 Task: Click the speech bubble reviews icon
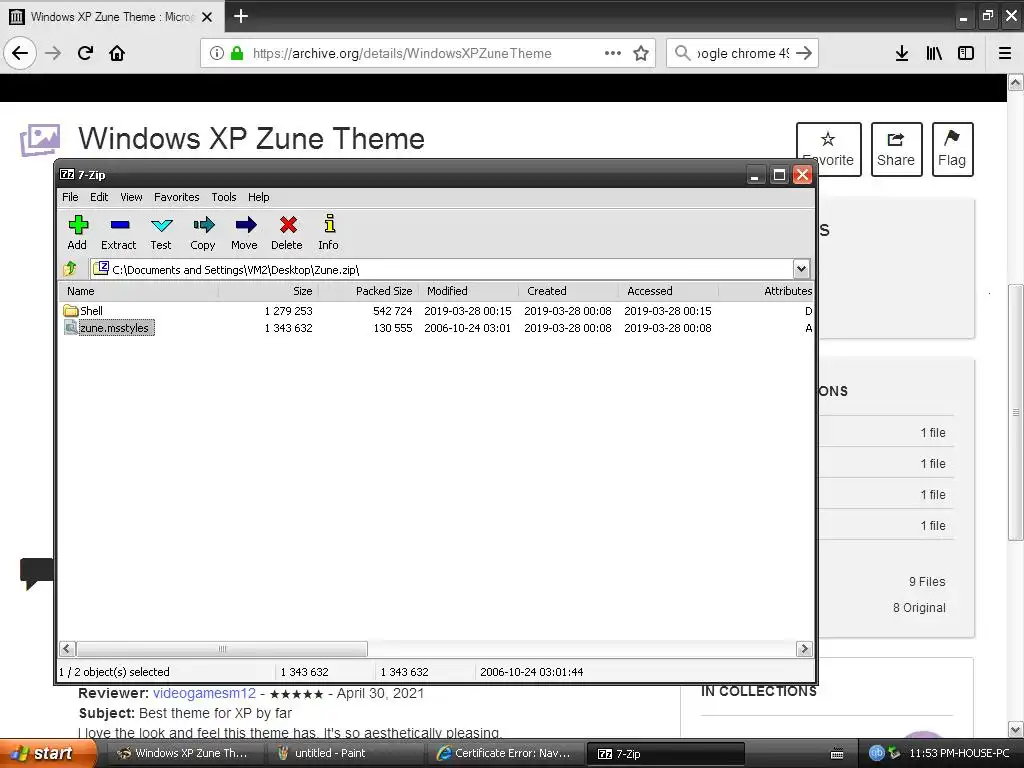(36, 573)
